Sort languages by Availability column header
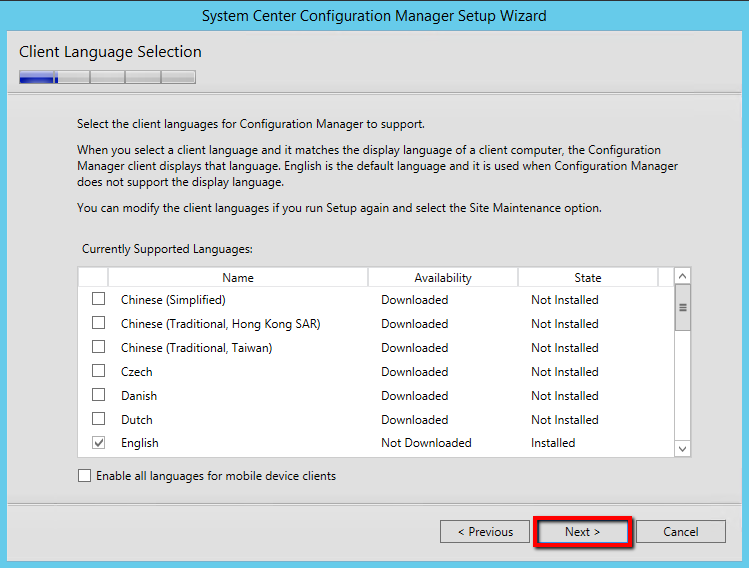 tap(442, 278)
